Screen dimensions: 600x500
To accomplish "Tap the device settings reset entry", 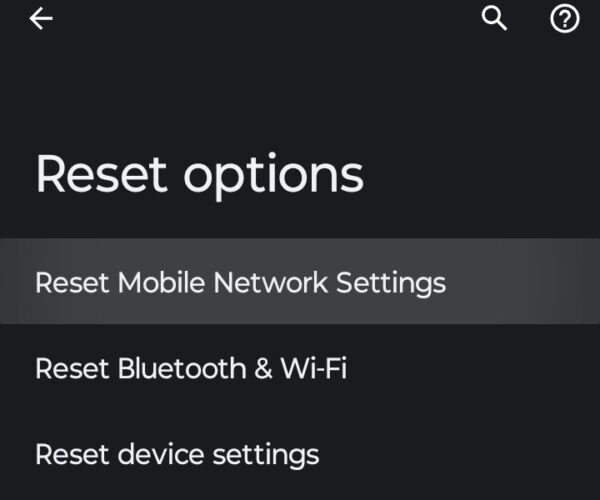I will tap(177, 454).
